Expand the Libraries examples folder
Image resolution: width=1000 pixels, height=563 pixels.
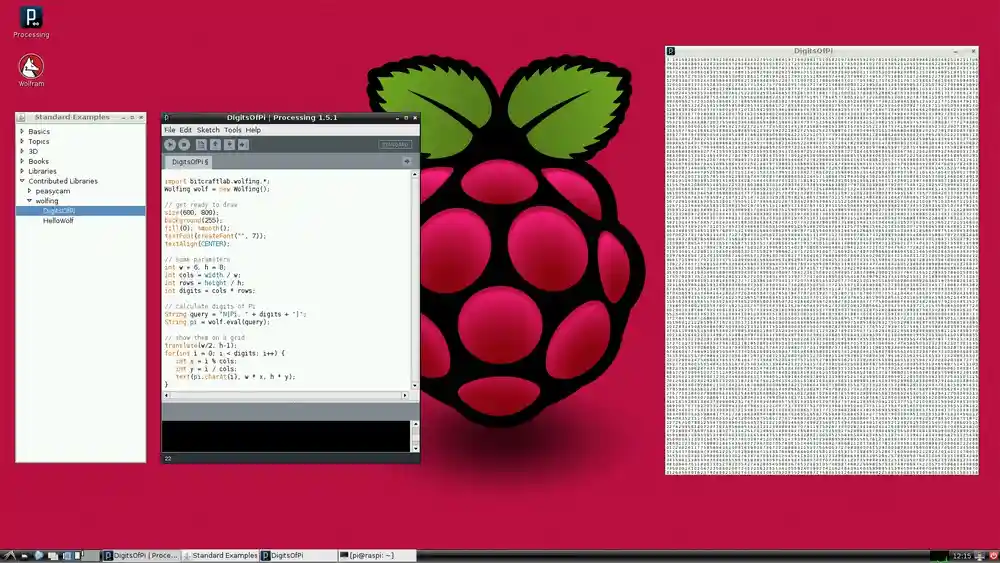(x=22, y=171)
